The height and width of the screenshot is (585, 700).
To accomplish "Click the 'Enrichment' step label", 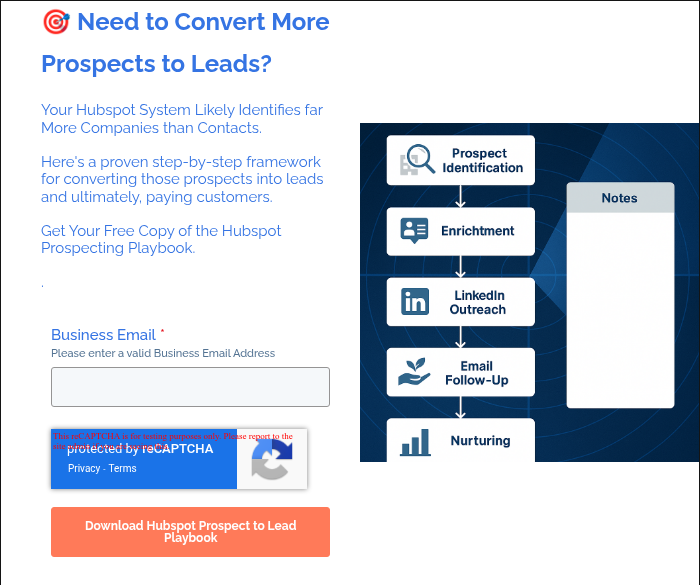I will pyautogui.click(x=478, y=231).
